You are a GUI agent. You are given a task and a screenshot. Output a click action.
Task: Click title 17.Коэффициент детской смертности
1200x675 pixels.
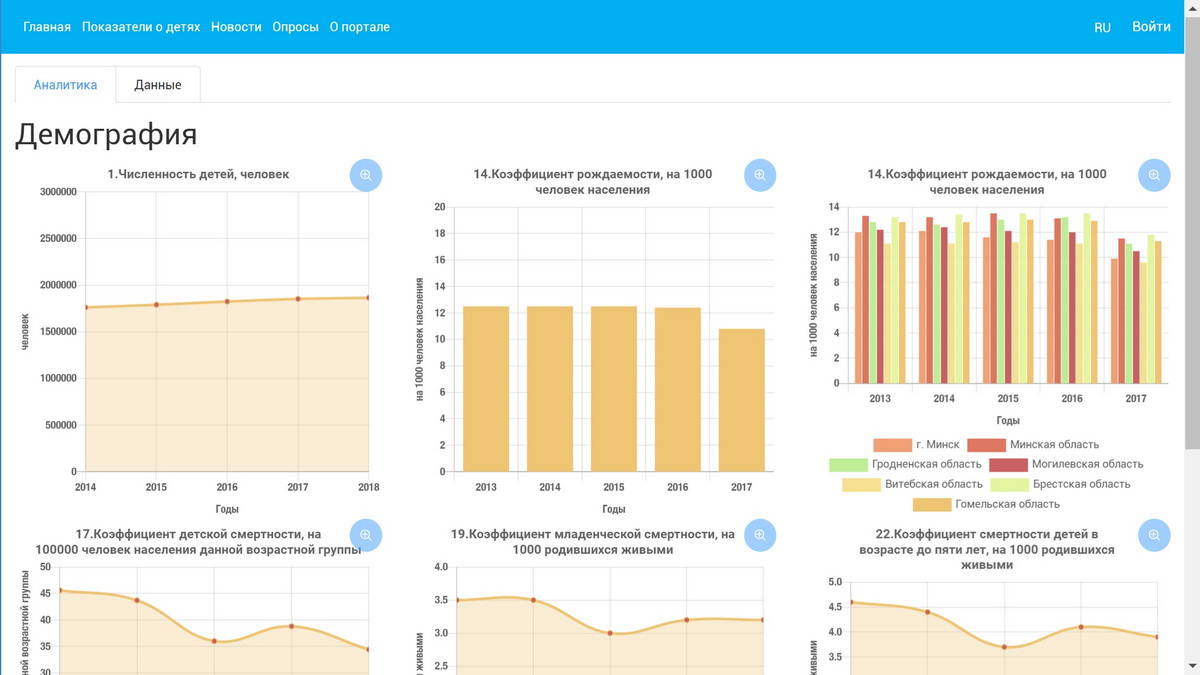[x=198, y=541]
